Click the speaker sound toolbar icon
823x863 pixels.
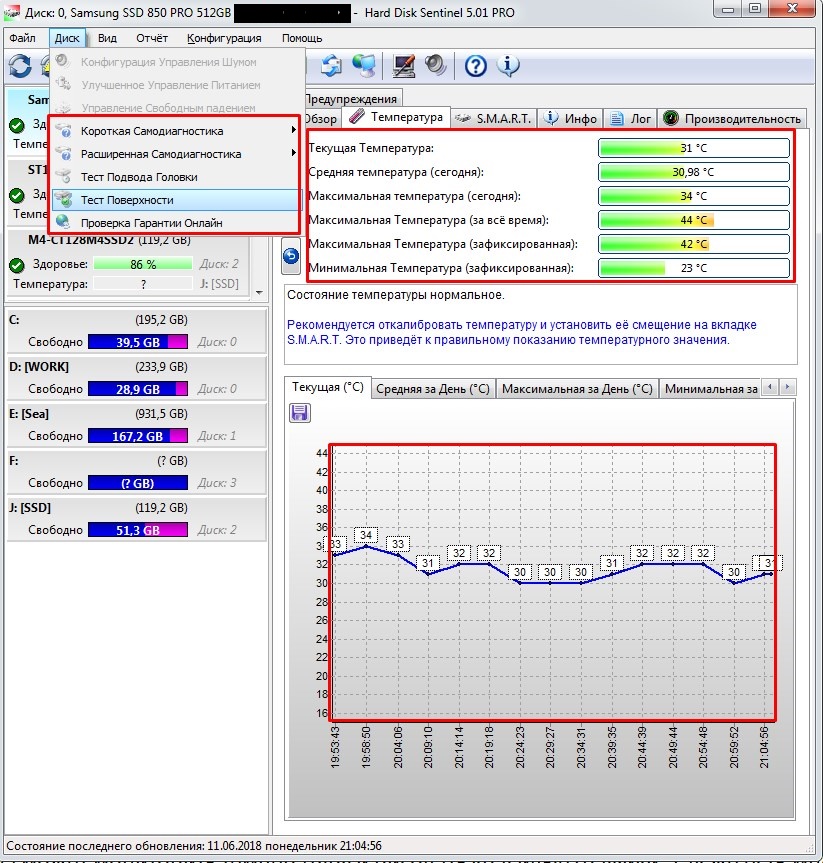click(435, 65)
